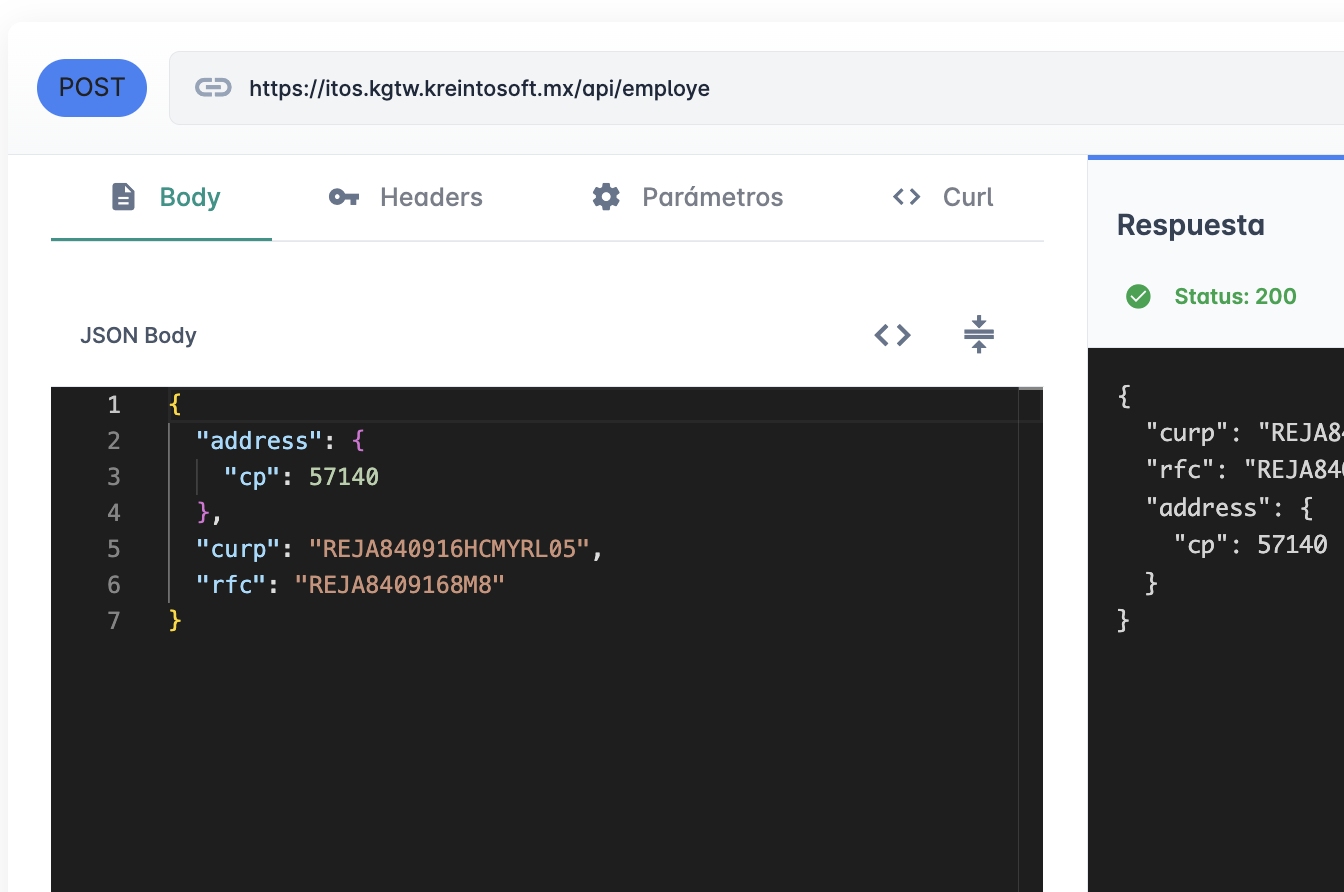This screenshot has height=892, width=1344.
Task: Open the Parámetros tab
Action: click(712, 197)
